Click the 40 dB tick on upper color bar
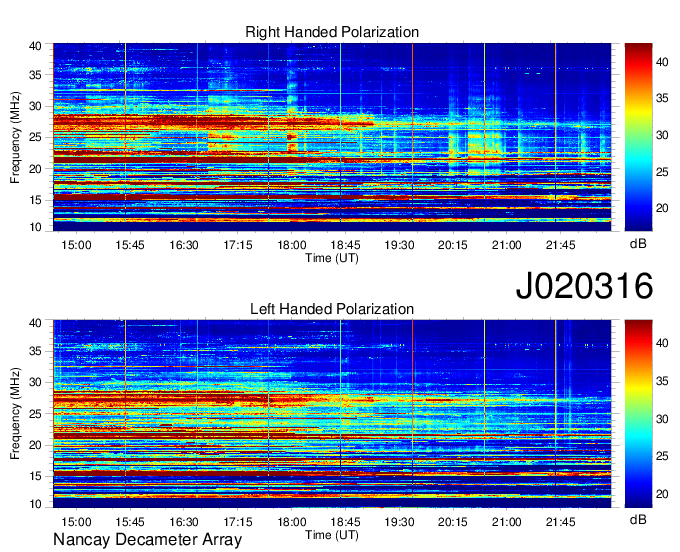680x552 pixels. 662,62
